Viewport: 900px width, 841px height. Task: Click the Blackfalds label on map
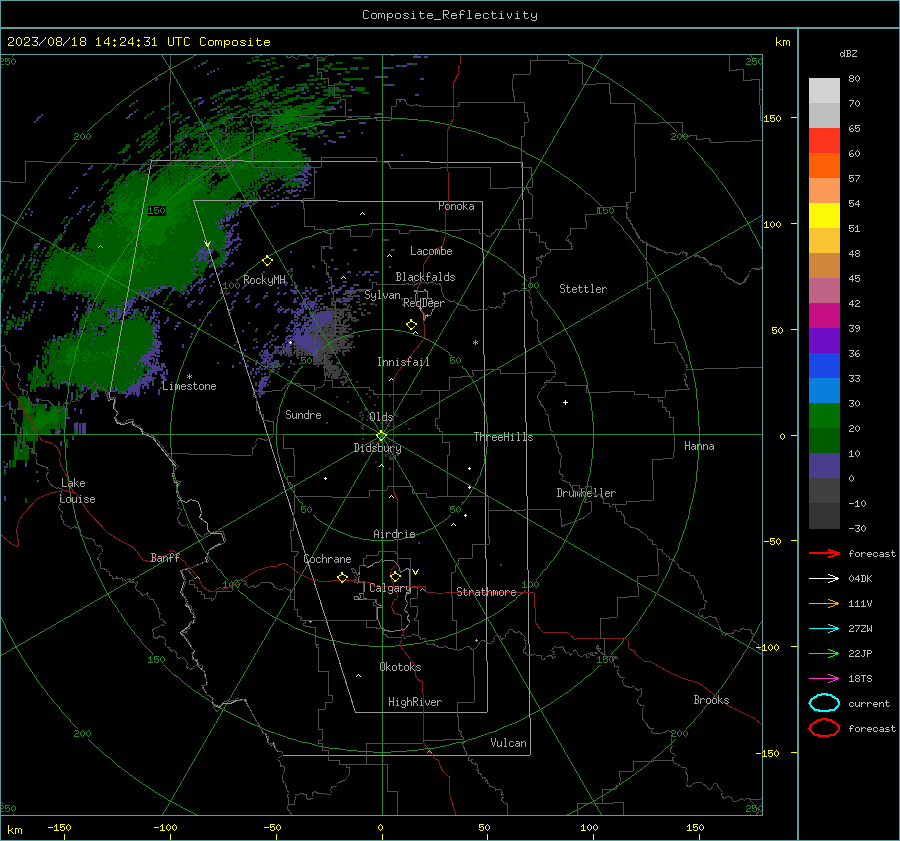click(425, 277)
